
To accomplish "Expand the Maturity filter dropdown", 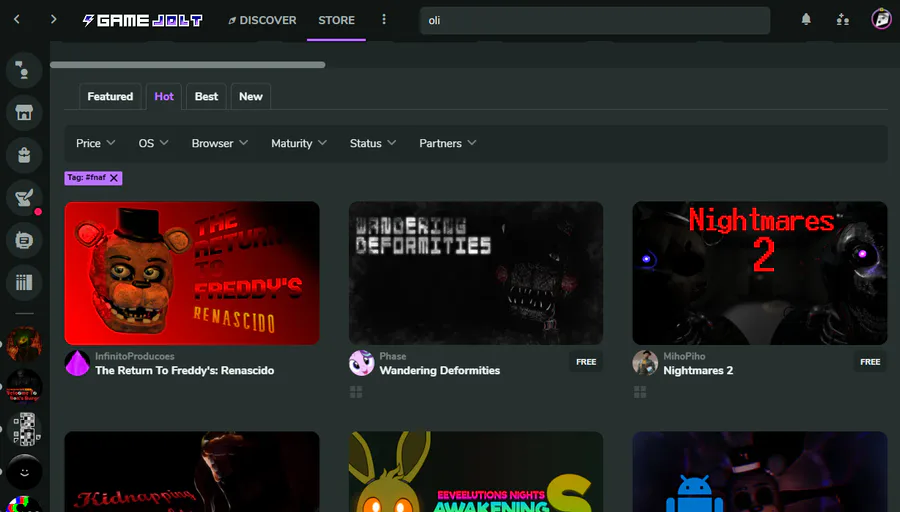I will point(298,143).
